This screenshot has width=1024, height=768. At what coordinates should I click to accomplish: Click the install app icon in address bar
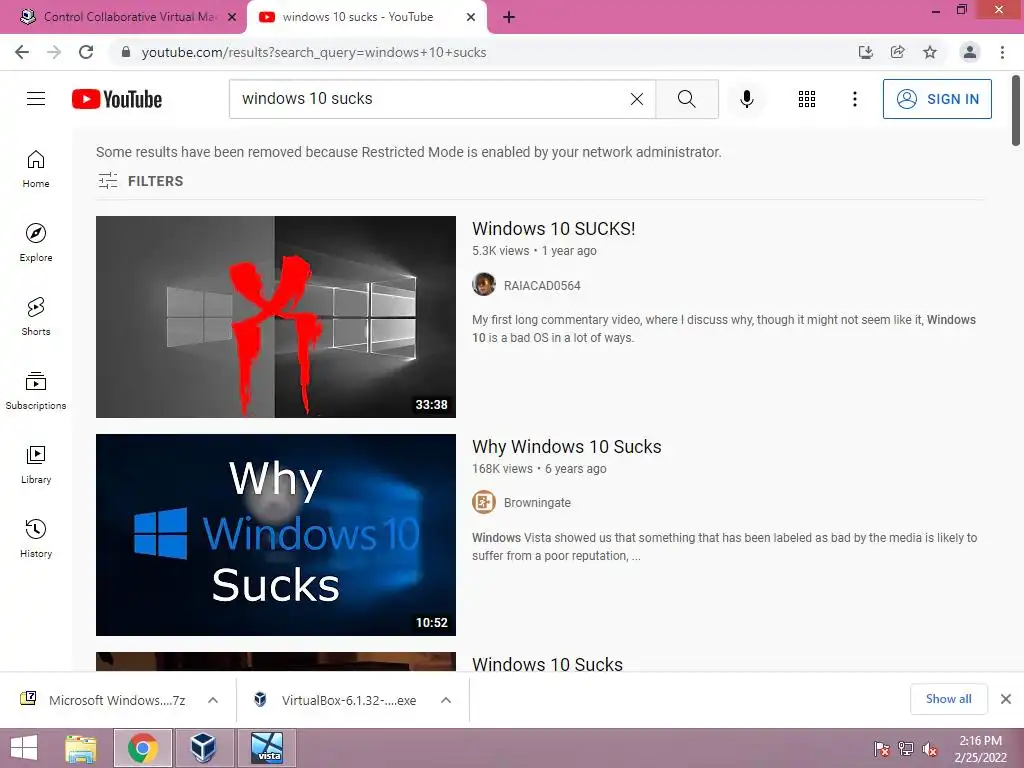pyautogui.click(x=865, y=52)
